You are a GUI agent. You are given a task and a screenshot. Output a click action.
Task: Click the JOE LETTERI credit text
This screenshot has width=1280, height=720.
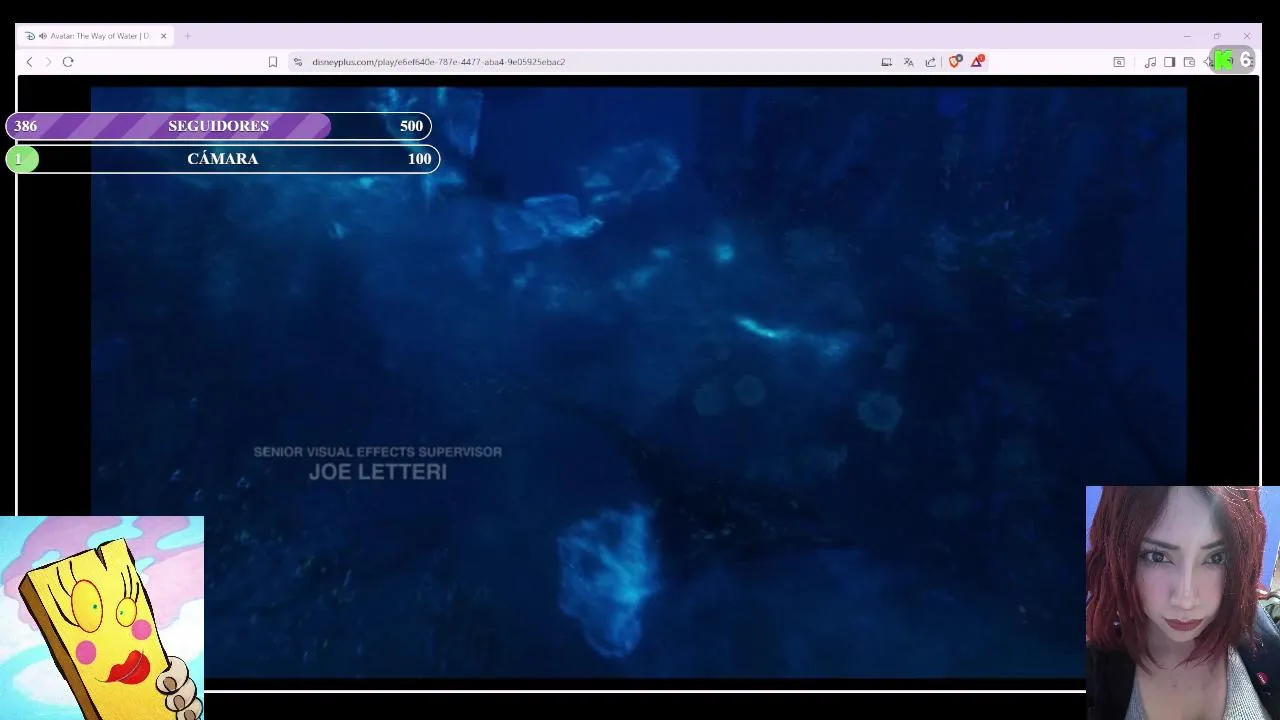[378, 472]
